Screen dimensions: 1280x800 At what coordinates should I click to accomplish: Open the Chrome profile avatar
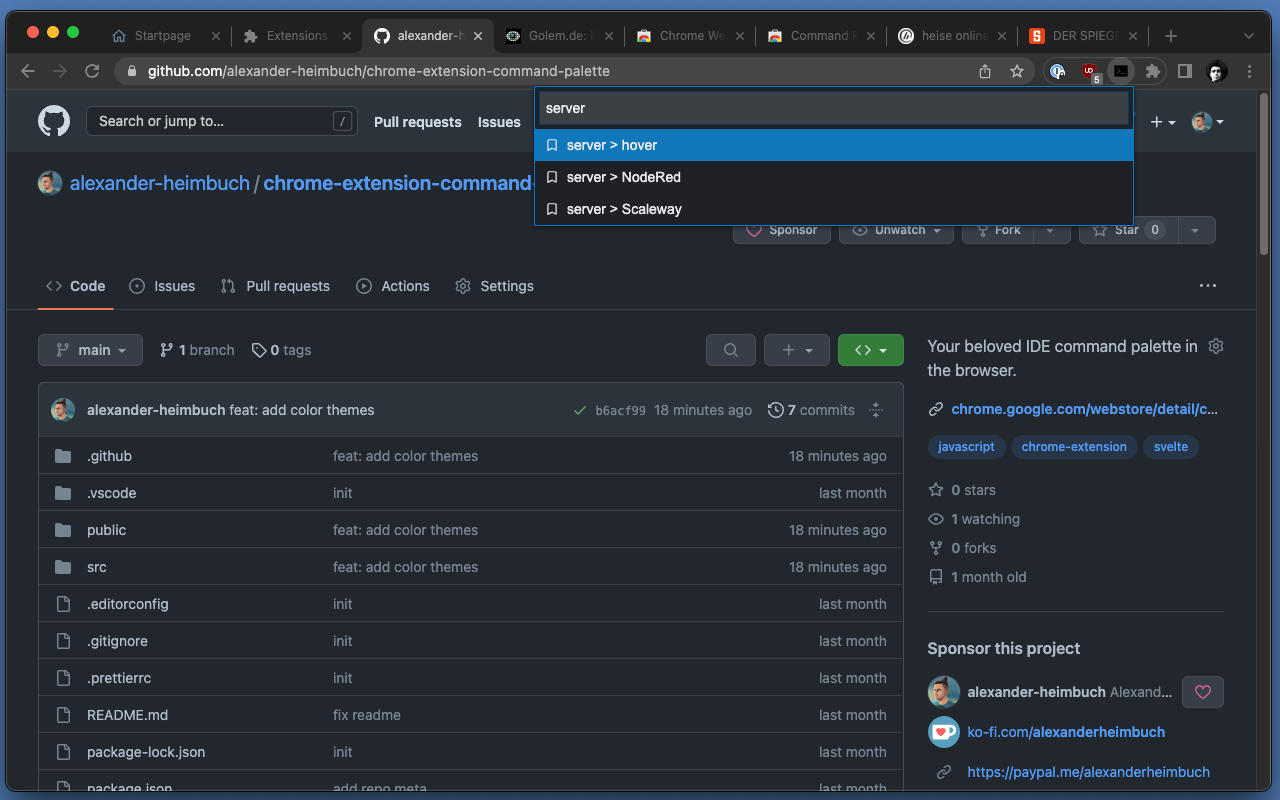tap(1217, 71)
